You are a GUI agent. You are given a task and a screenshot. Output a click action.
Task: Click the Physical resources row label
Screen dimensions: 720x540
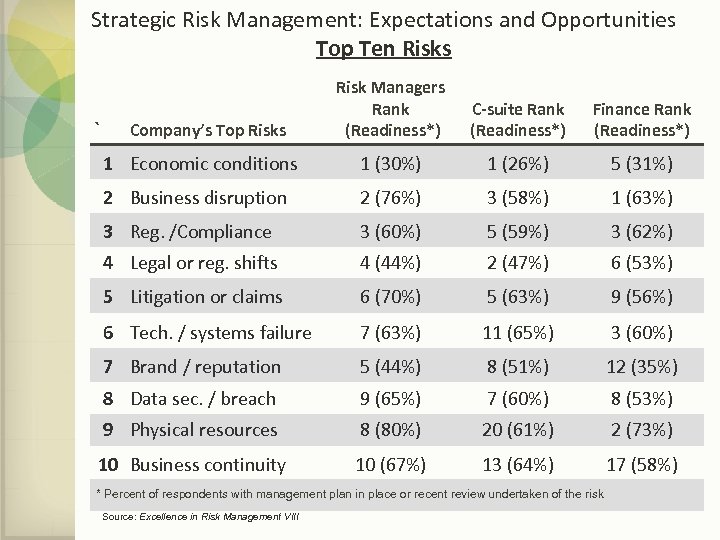tap(203, 430)
